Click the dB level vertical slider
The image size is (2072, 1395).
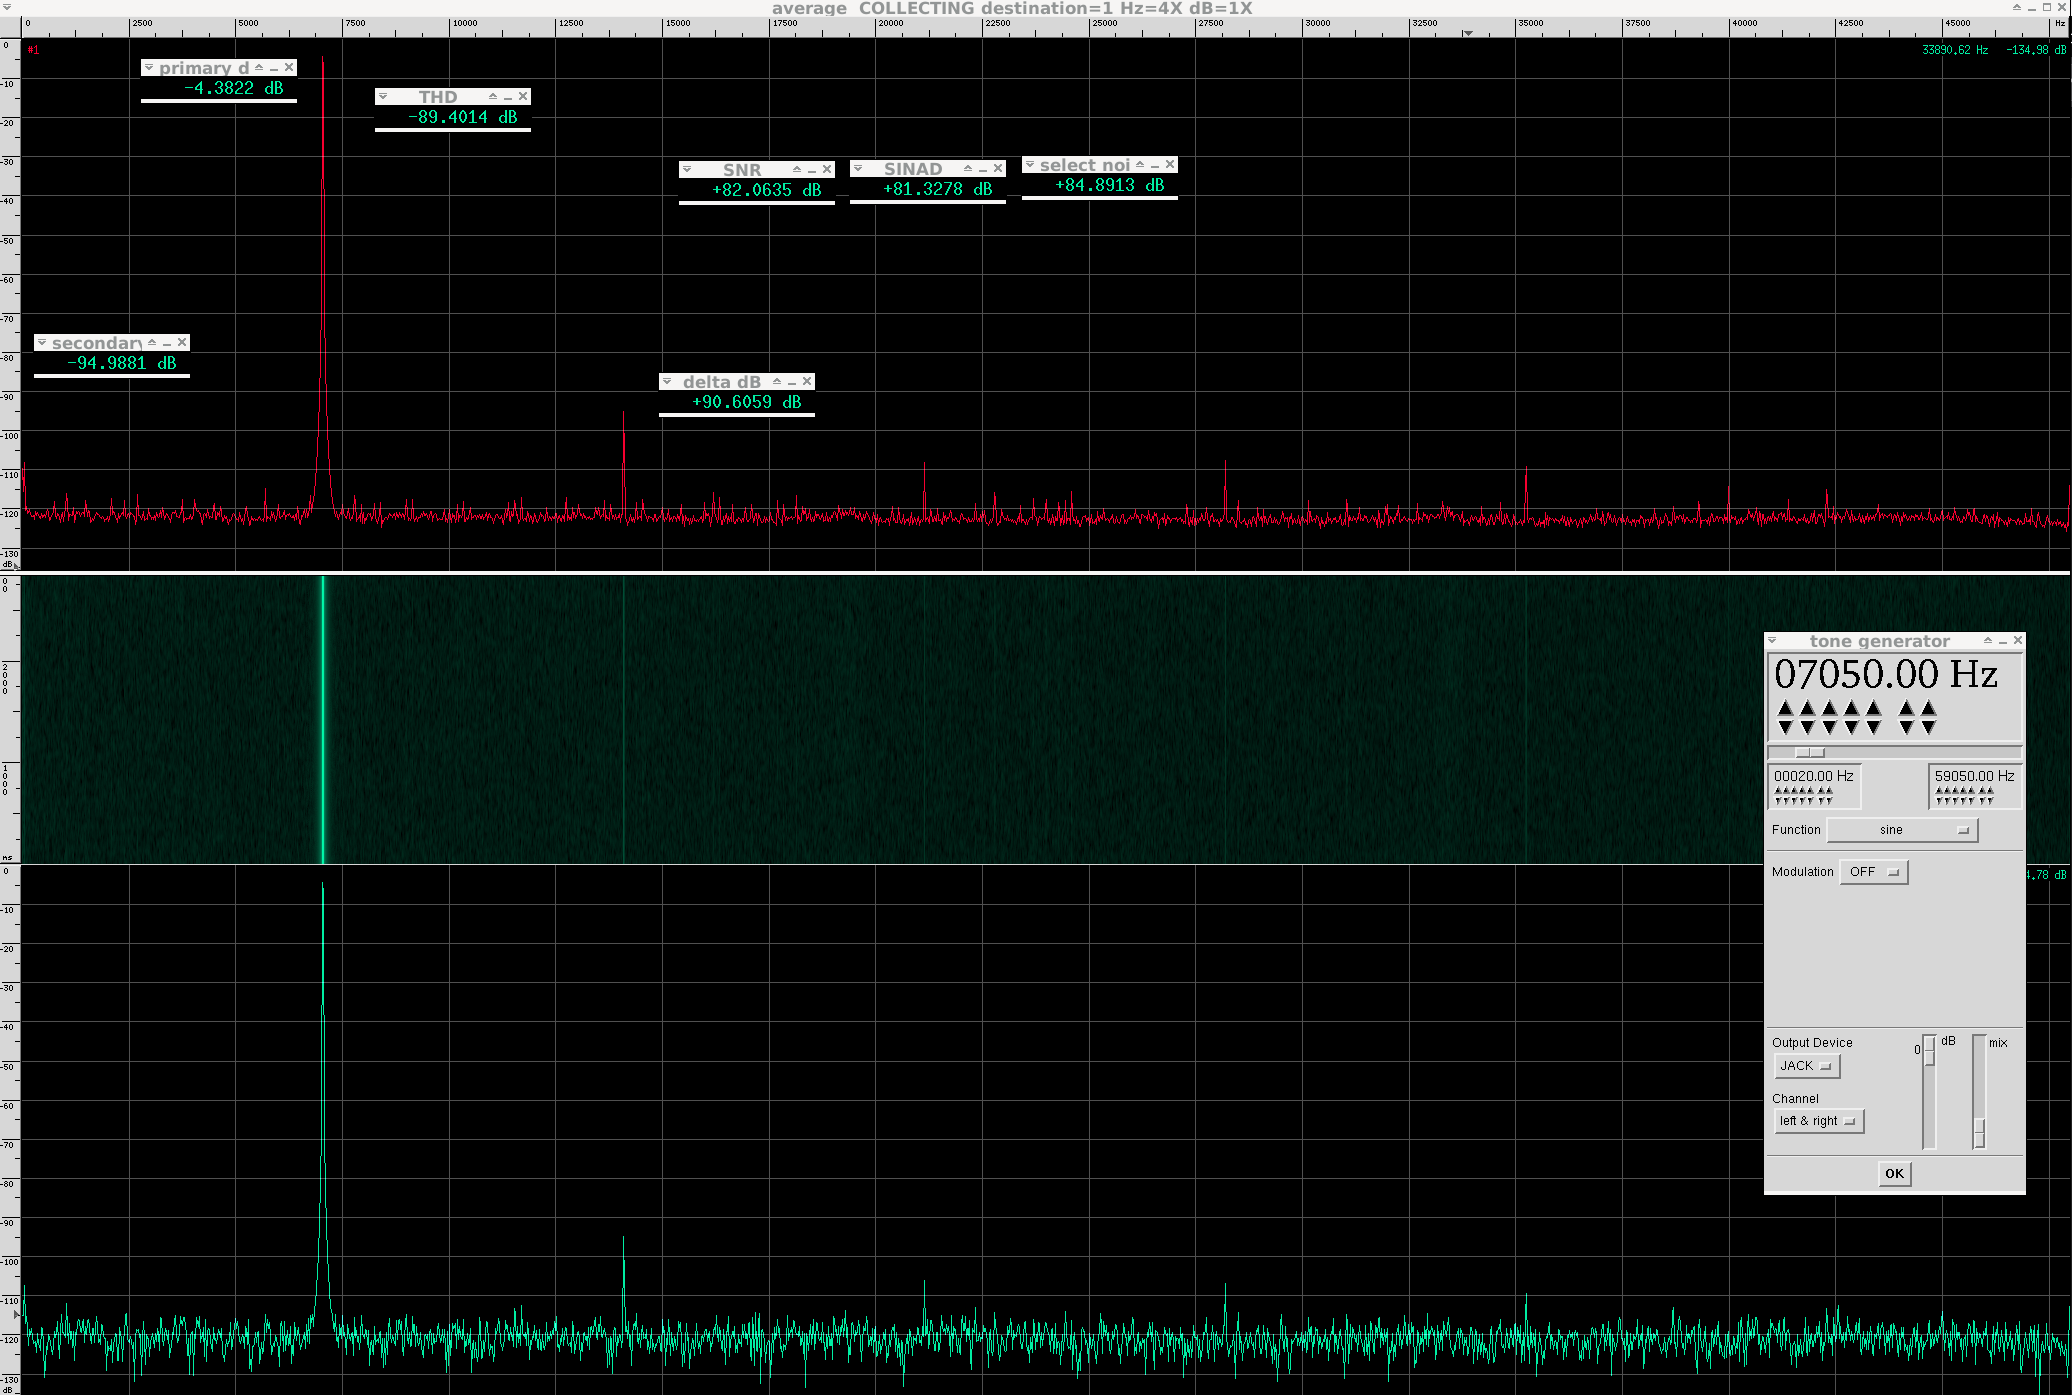point(1929,1053)
